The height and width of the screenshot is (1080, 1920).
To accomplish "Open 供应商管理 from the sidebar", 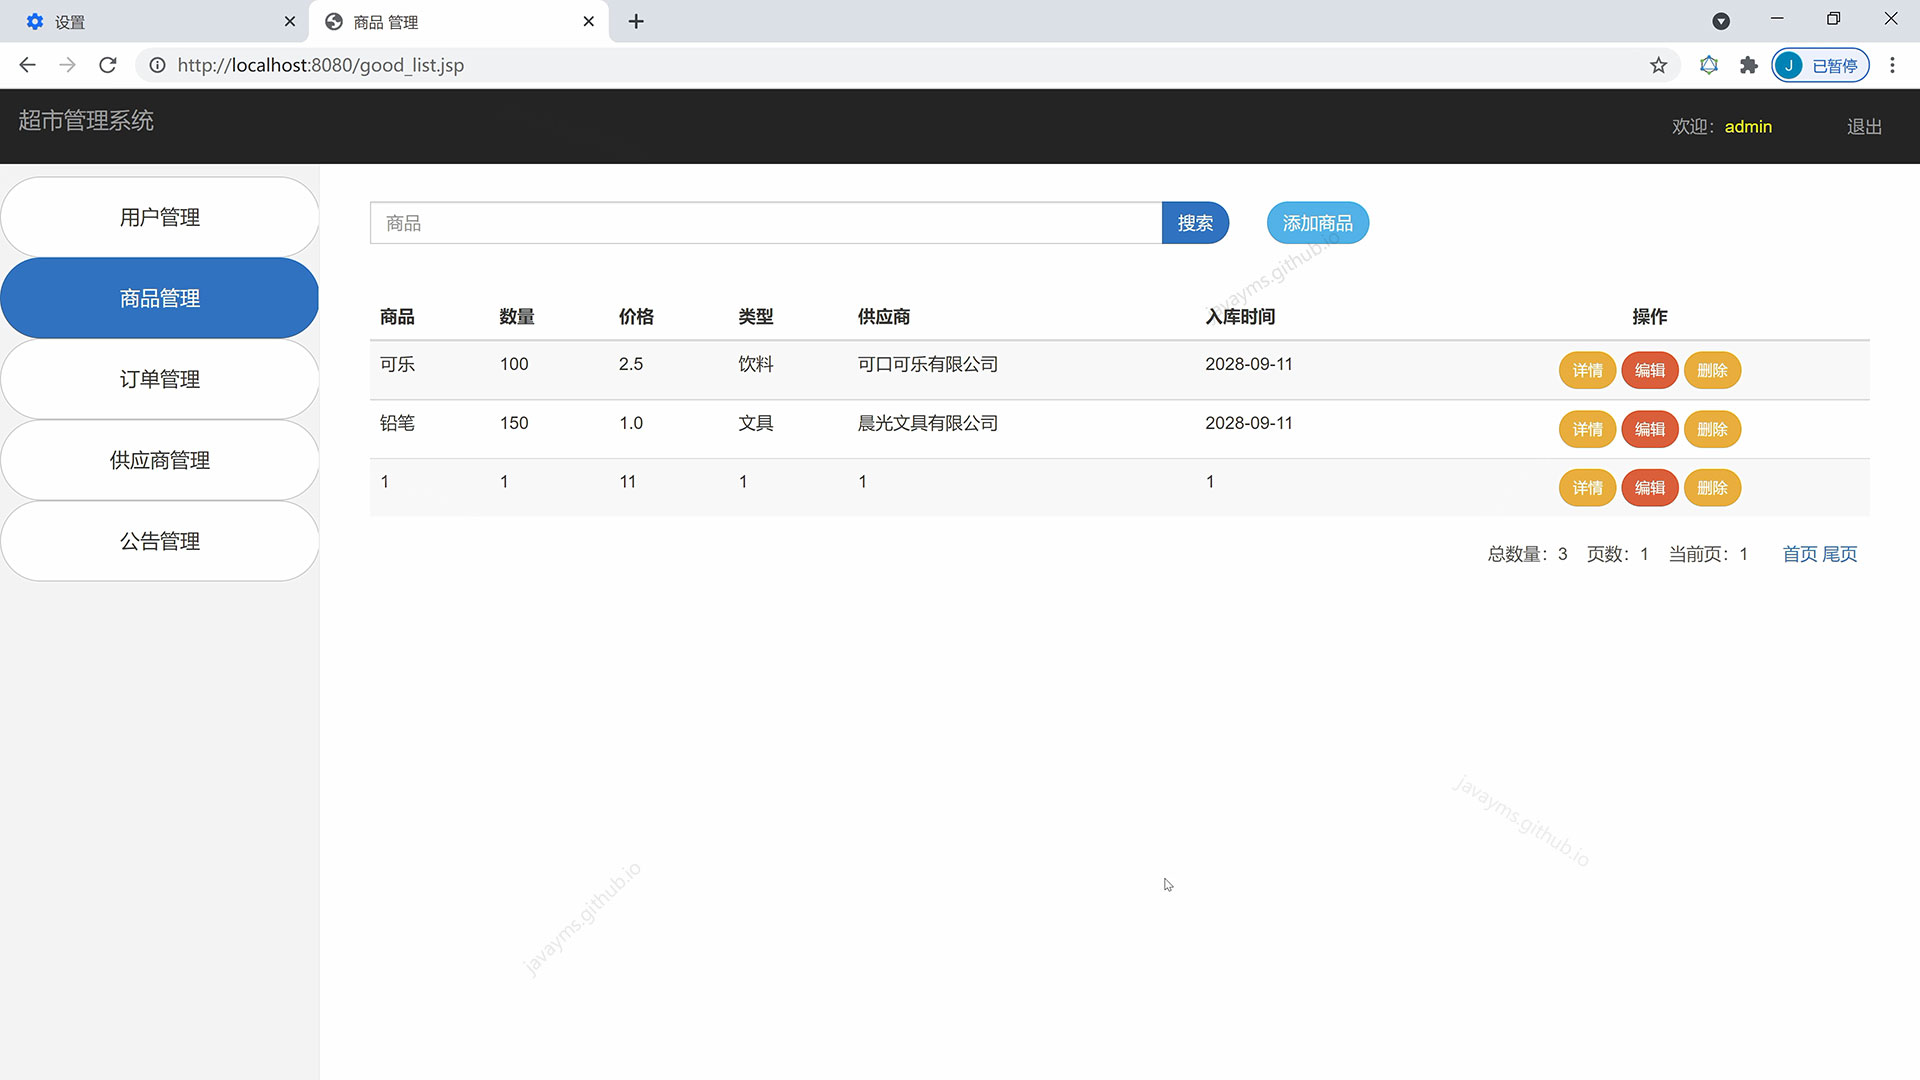I will click(160, 460).
